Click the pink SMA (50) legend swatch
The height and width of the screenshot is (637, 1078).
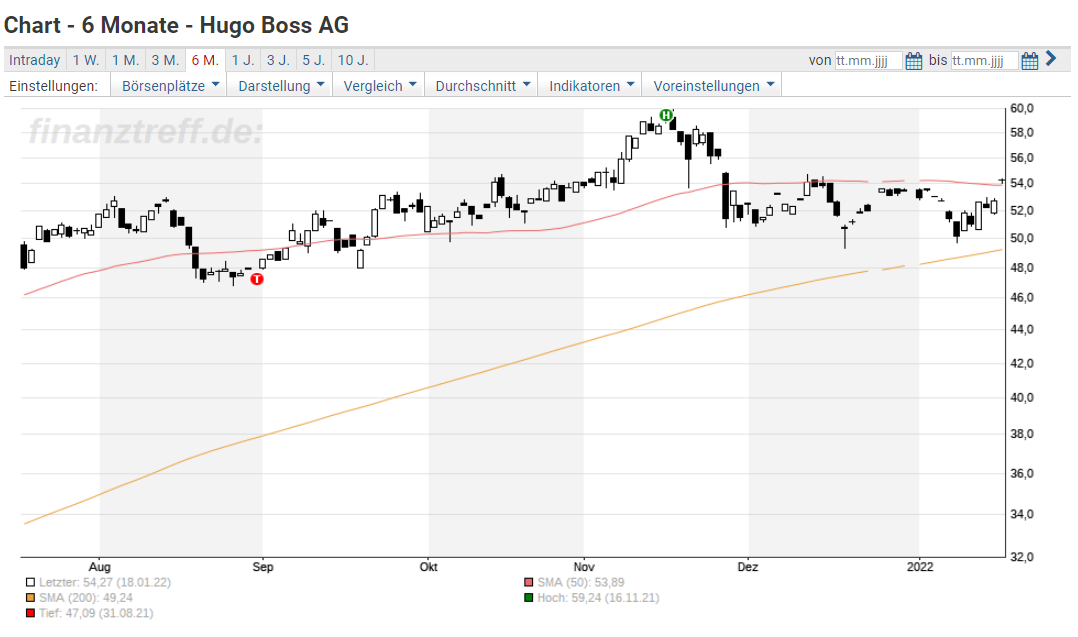528,582
